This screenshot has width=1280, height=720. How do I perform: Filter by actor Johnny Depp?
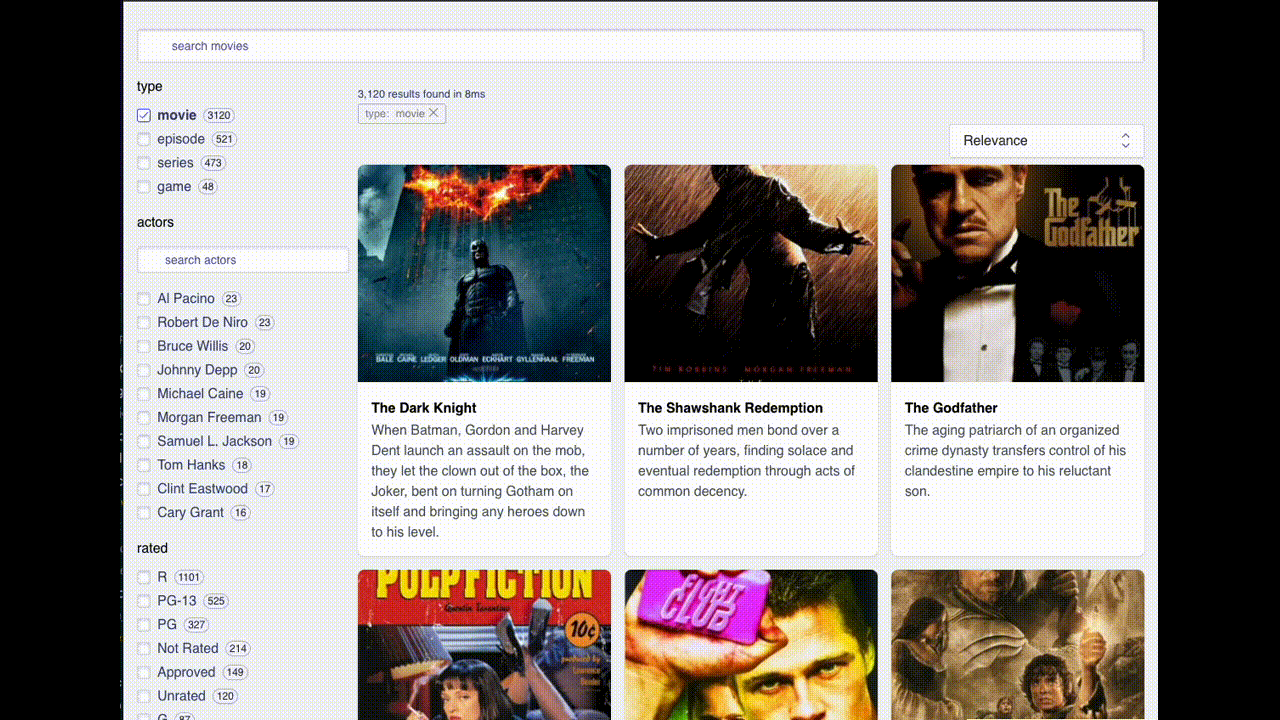tap(144, 370)
